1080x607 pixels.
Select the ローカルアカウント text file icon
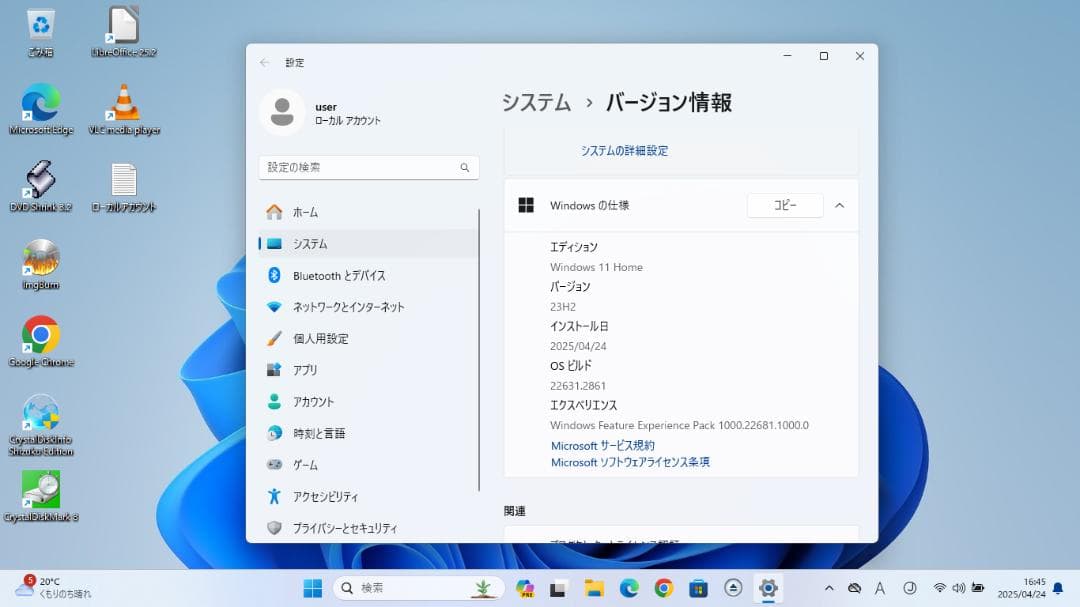(124, 186)
